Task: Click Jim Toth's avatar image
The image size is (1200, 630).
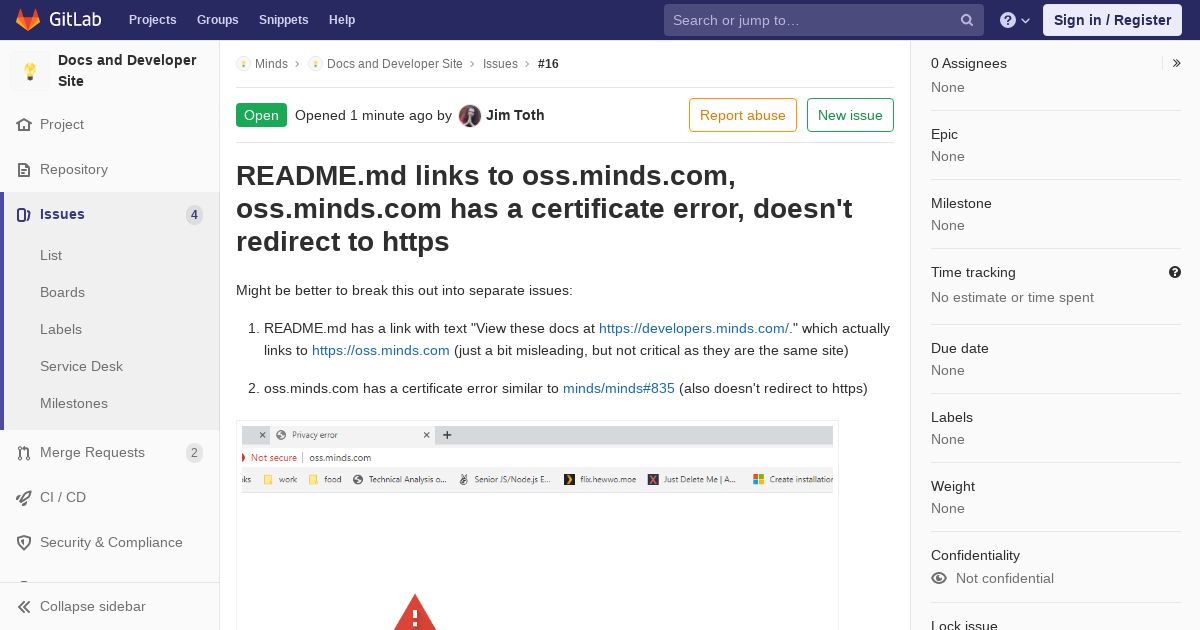Action: coord(470,116)
